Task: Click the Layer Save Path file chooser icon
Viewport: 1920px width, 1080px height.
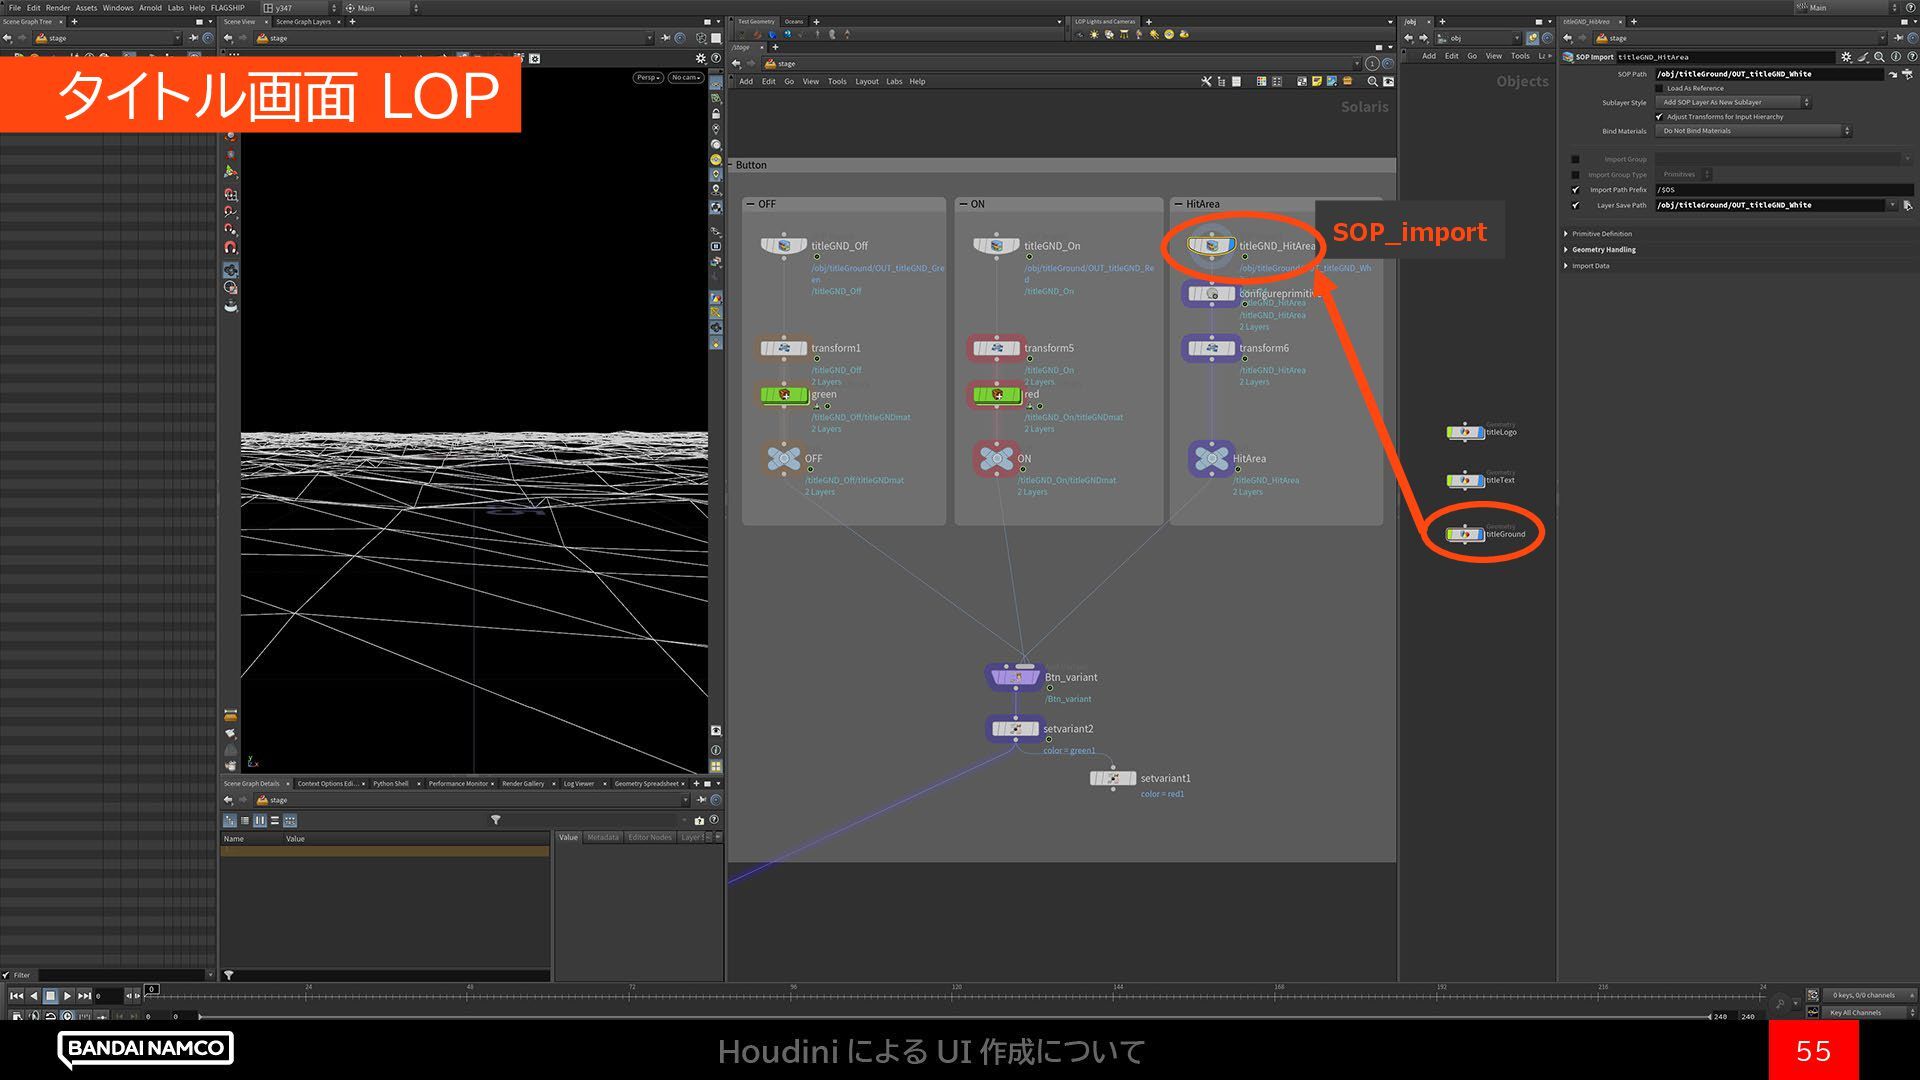Action: click(1907, 205)
